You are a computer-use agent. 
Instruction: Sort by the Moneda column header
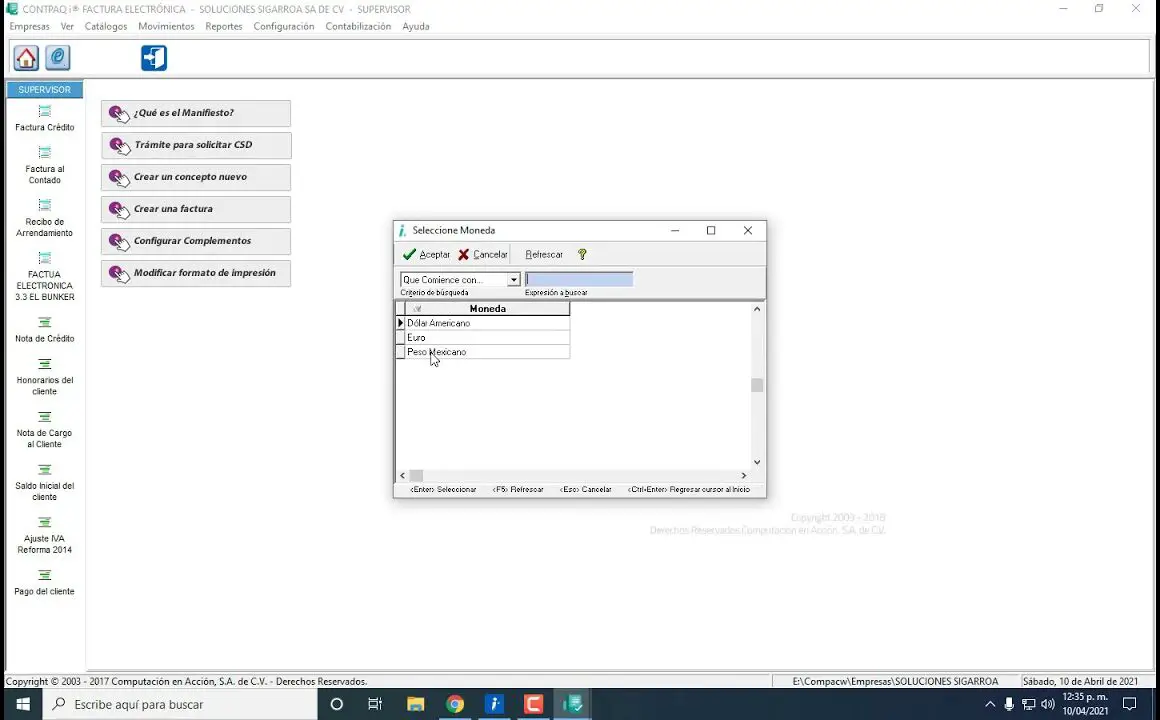487,309
